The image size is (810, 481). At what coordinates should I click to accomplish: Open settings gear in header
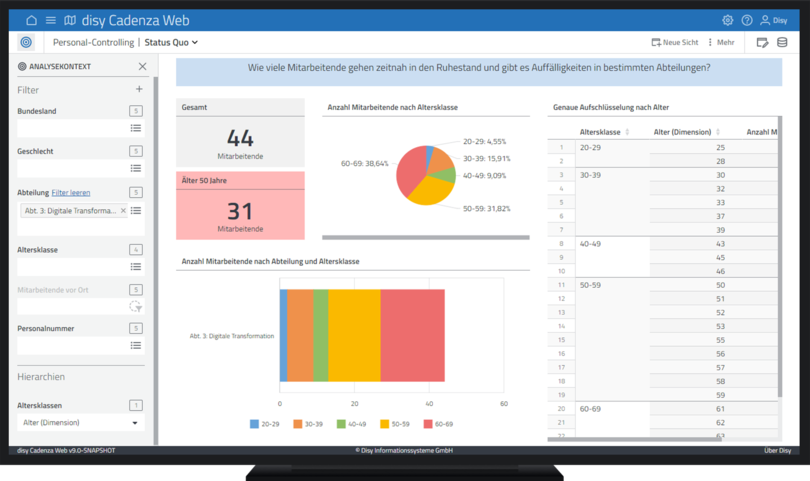point(727,20)
